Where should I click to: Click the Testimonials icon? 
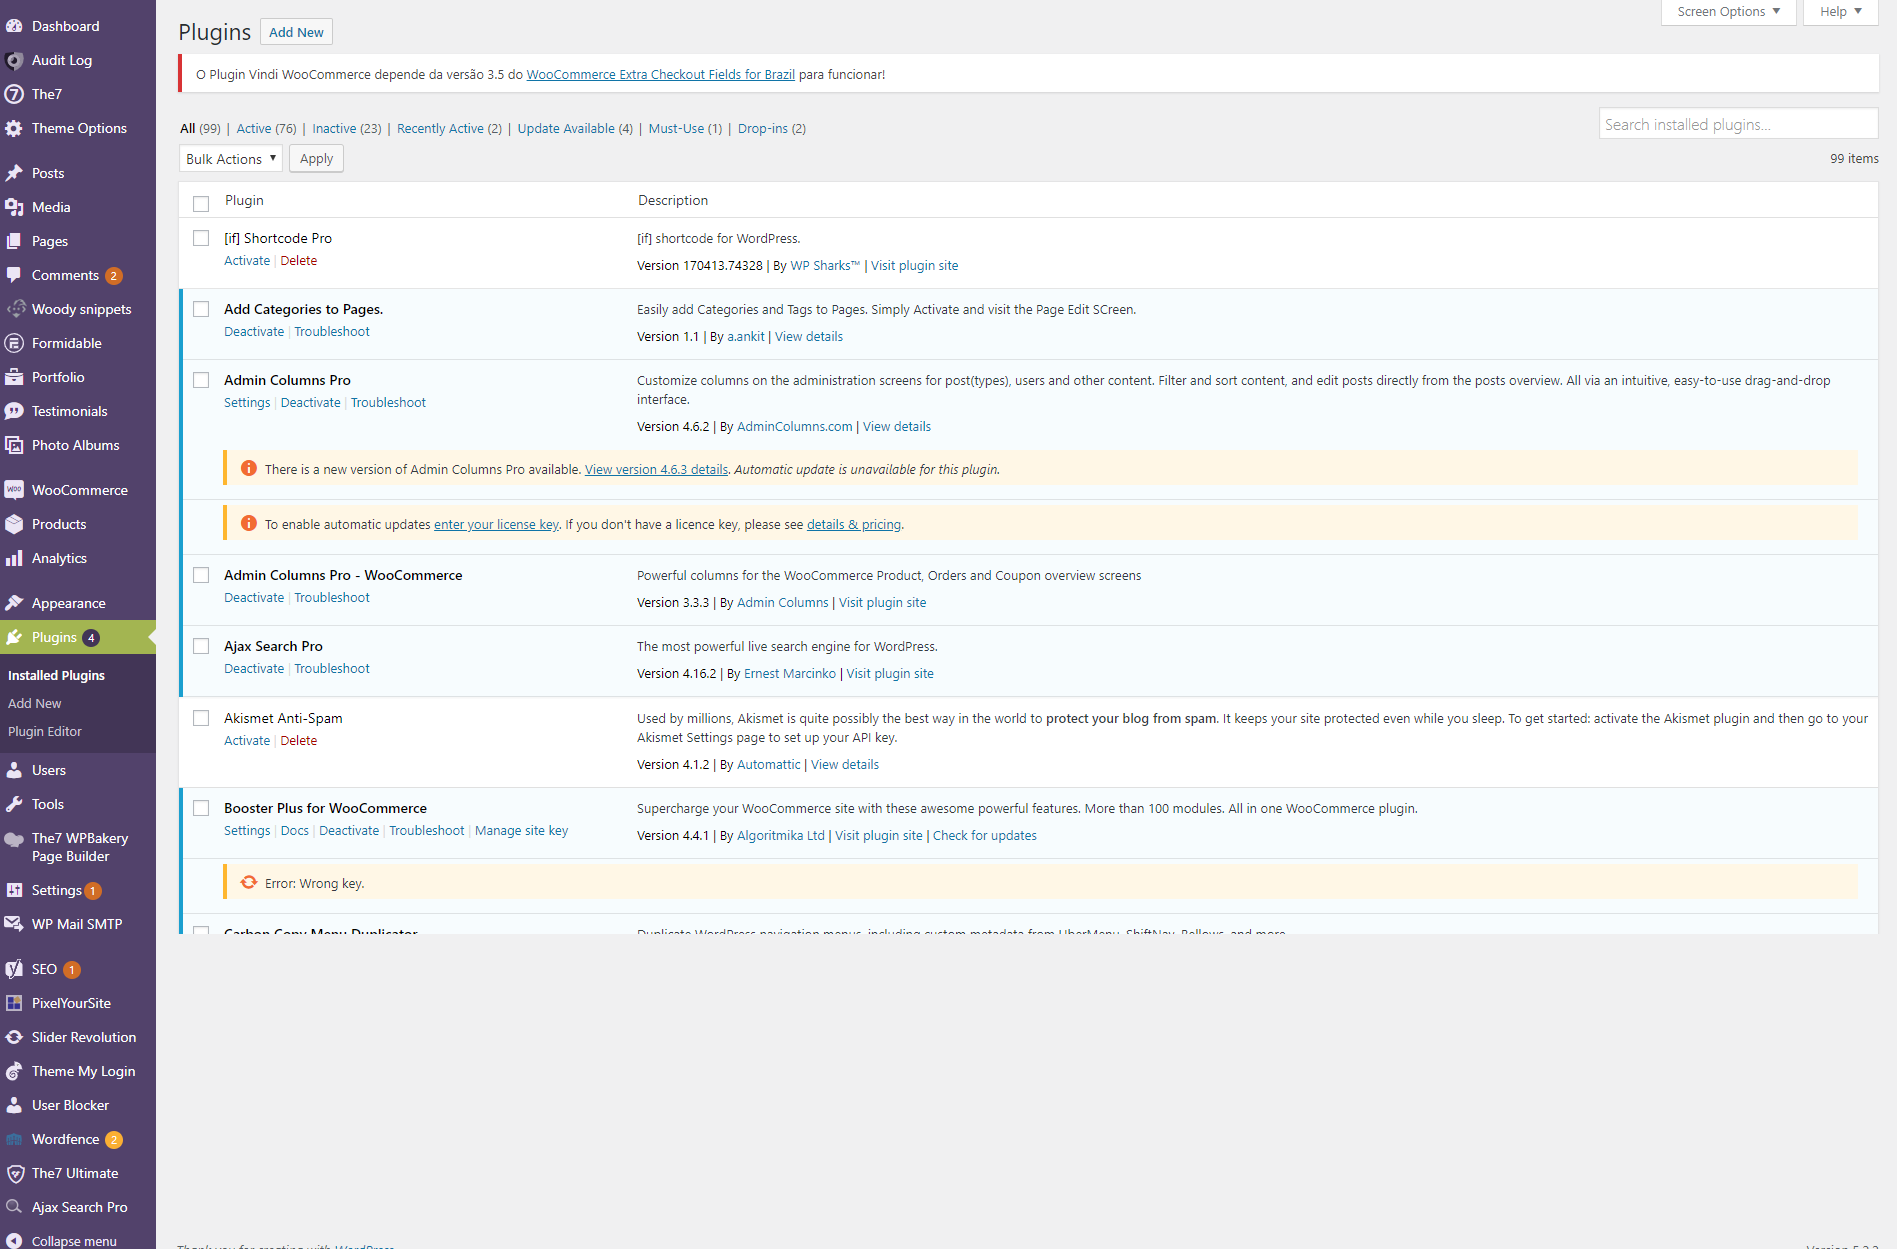click(14, 411)
